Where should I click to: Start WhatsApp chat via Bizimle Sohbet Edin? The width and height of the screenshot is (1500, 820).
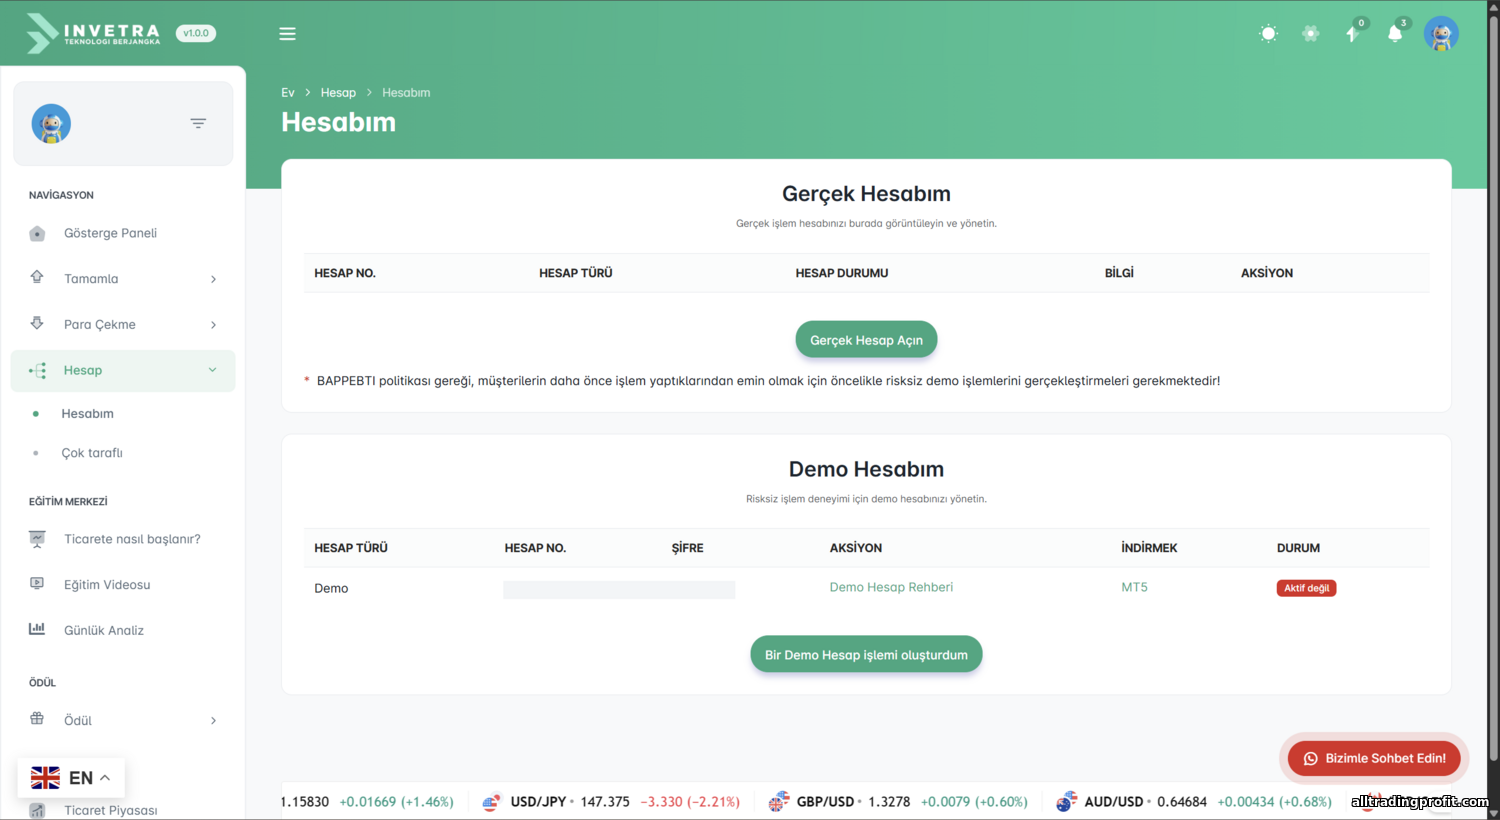(1374, 758)
